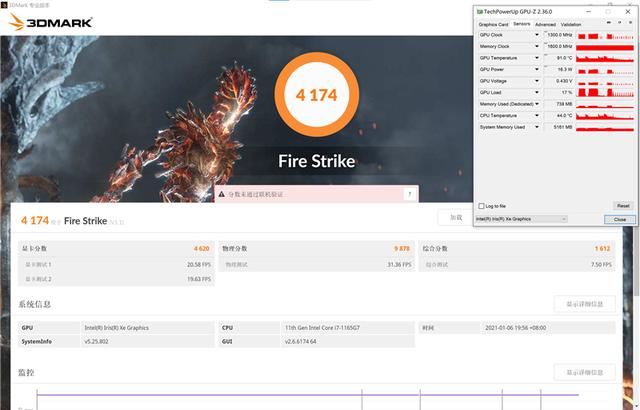Open the Intel Iris Xe Graphics device selector
Screen dimensions: 640x410
[521, 219]
